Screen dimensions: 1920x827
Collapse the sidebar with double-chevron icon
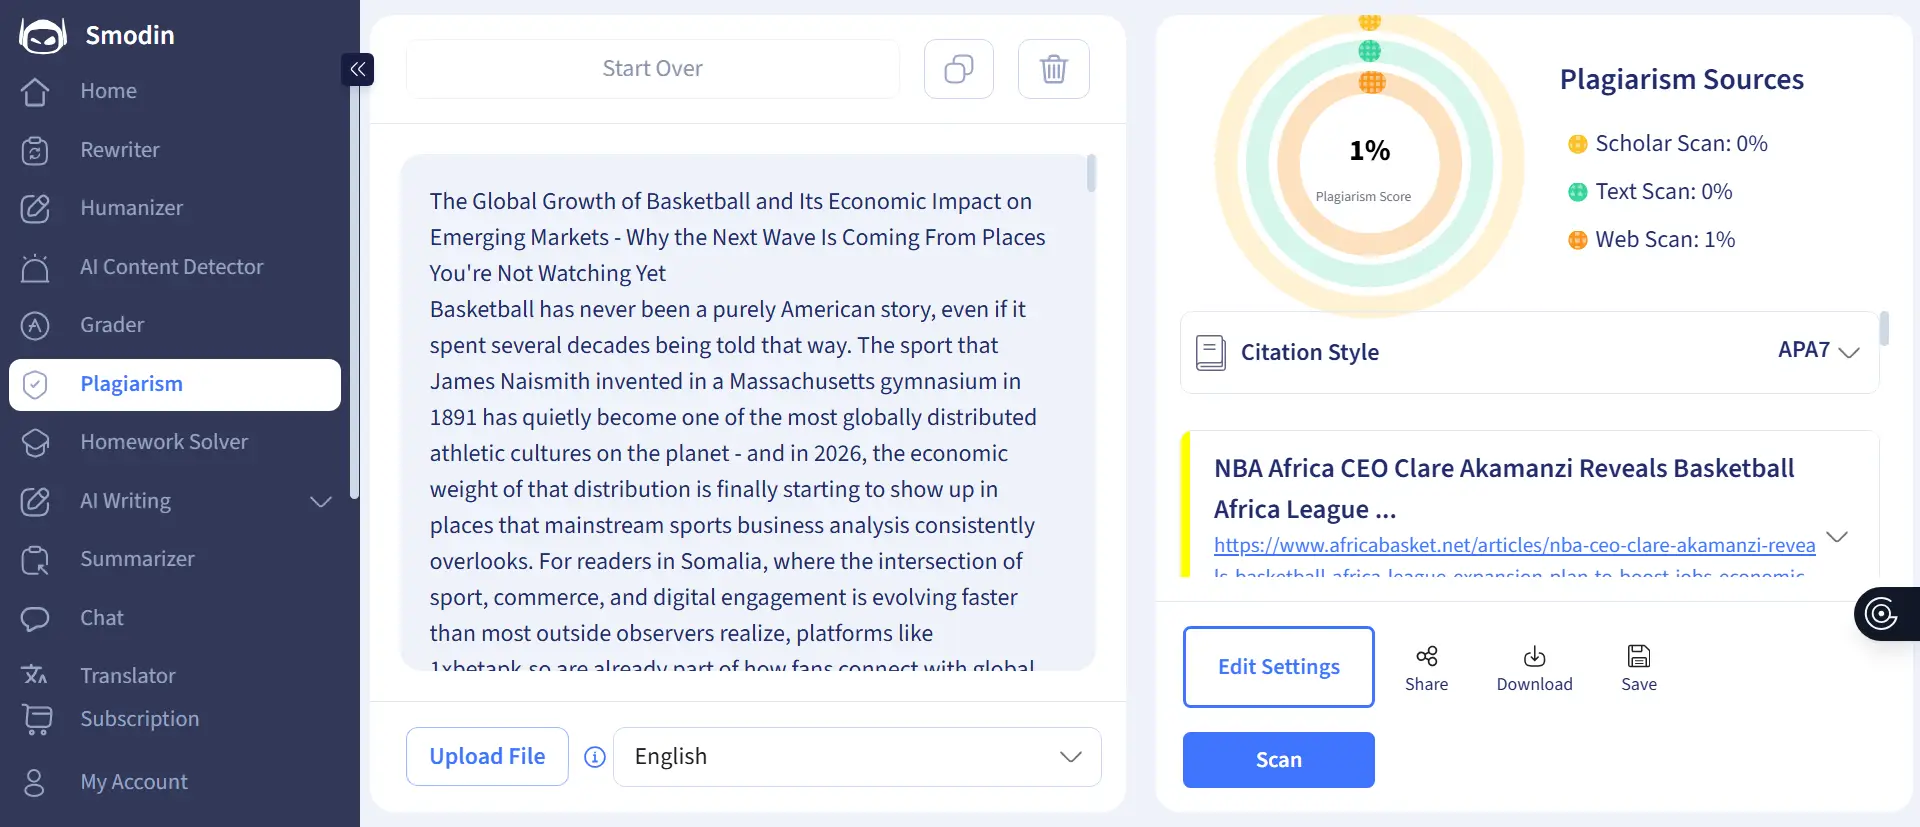(x=357, y=69)
